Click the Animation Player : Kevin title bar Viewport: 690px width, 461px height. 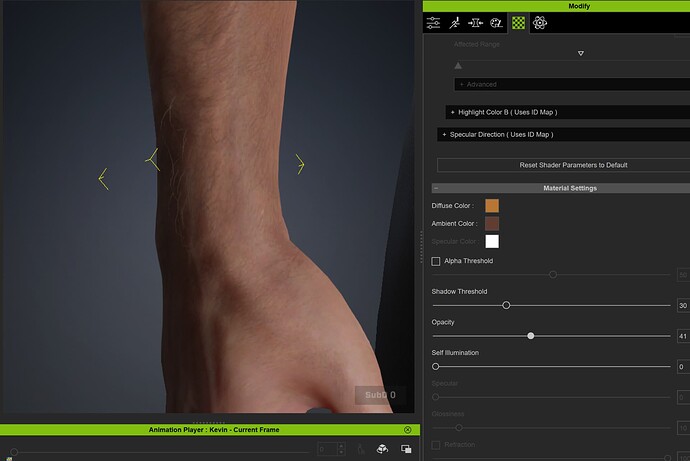coord(210,430)
